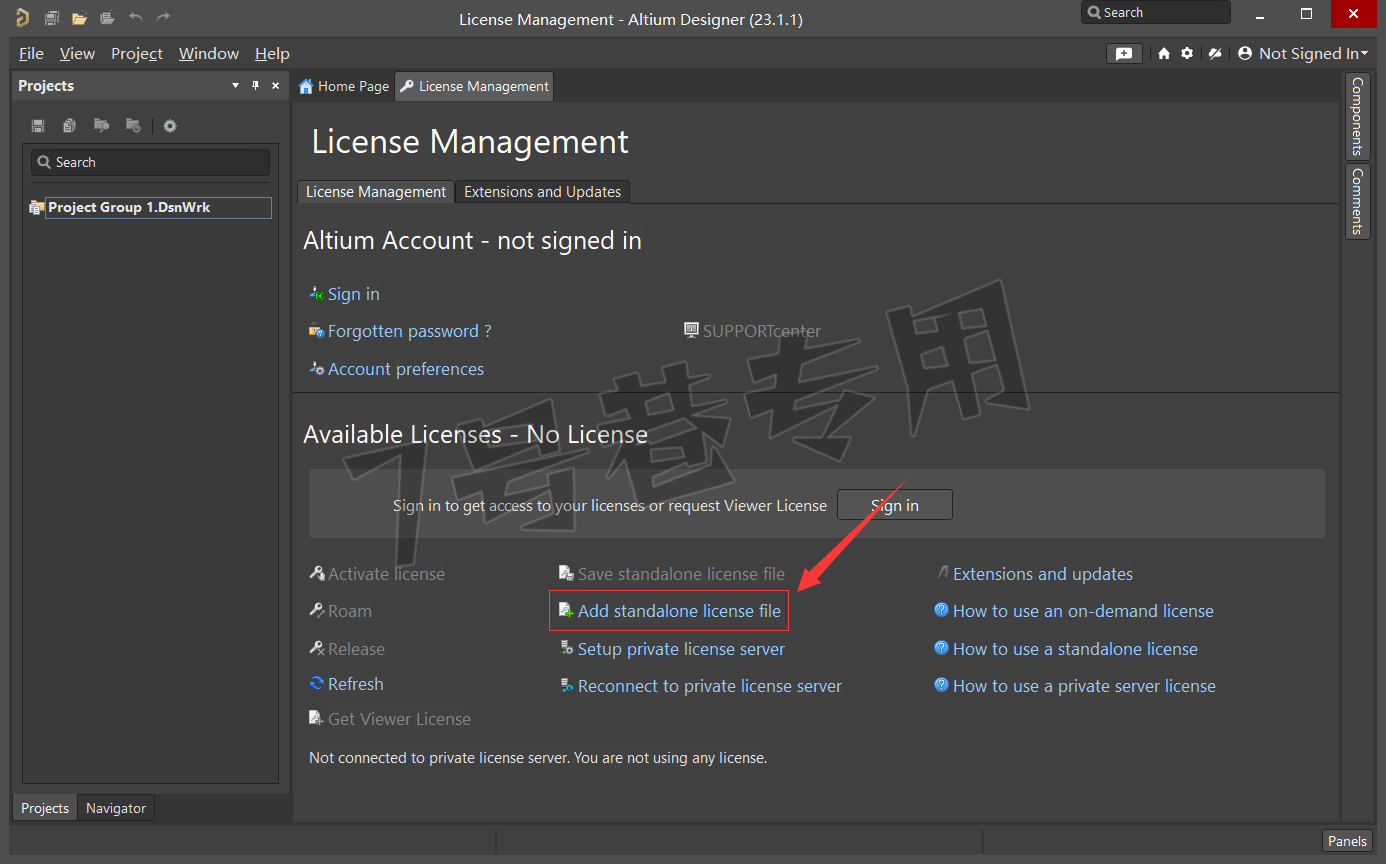
Task: Close the Projects panel
Action: (276, 86)
